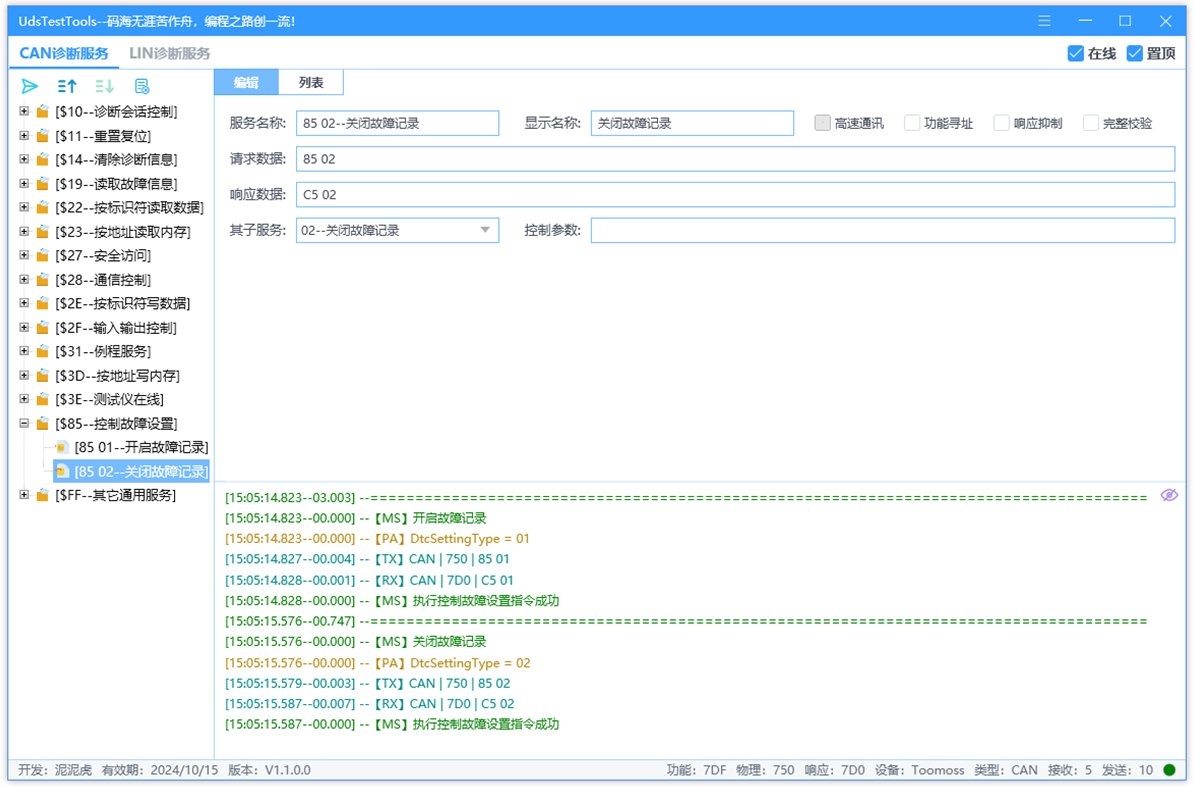Click the move-up list icon in toolbar
Image resolution: width=1194 pixels, height=787 pixels.
click(67, 86)
